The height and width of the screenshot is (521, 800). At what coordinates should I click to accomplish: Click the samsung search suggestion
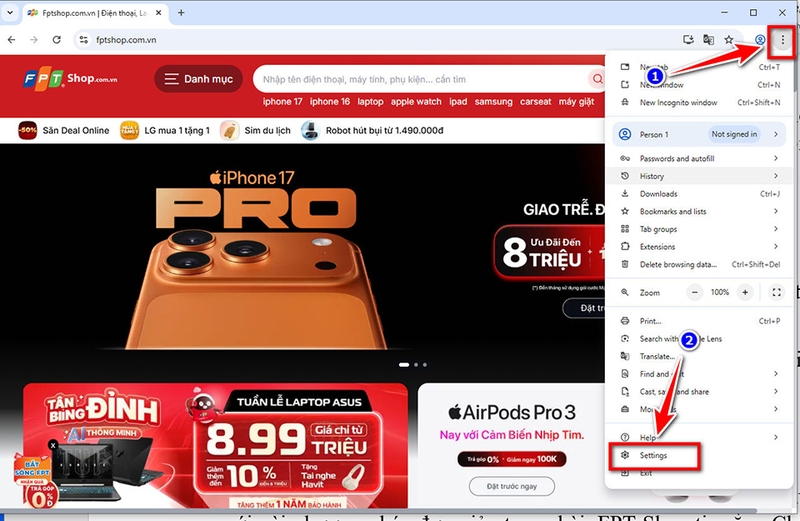pos(493,102)
